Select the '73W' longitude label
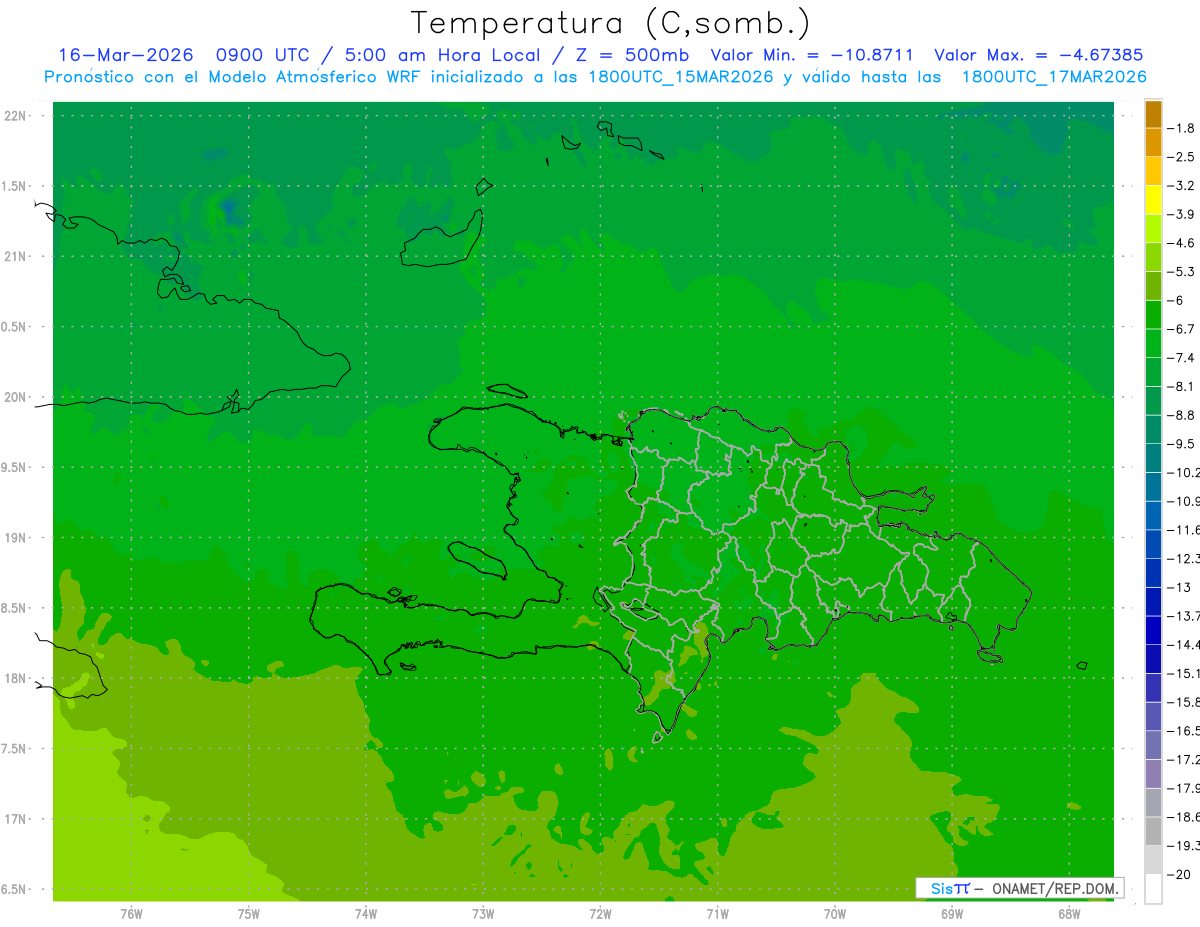The width and height of the screenshot is (1200, 927). 483,914
